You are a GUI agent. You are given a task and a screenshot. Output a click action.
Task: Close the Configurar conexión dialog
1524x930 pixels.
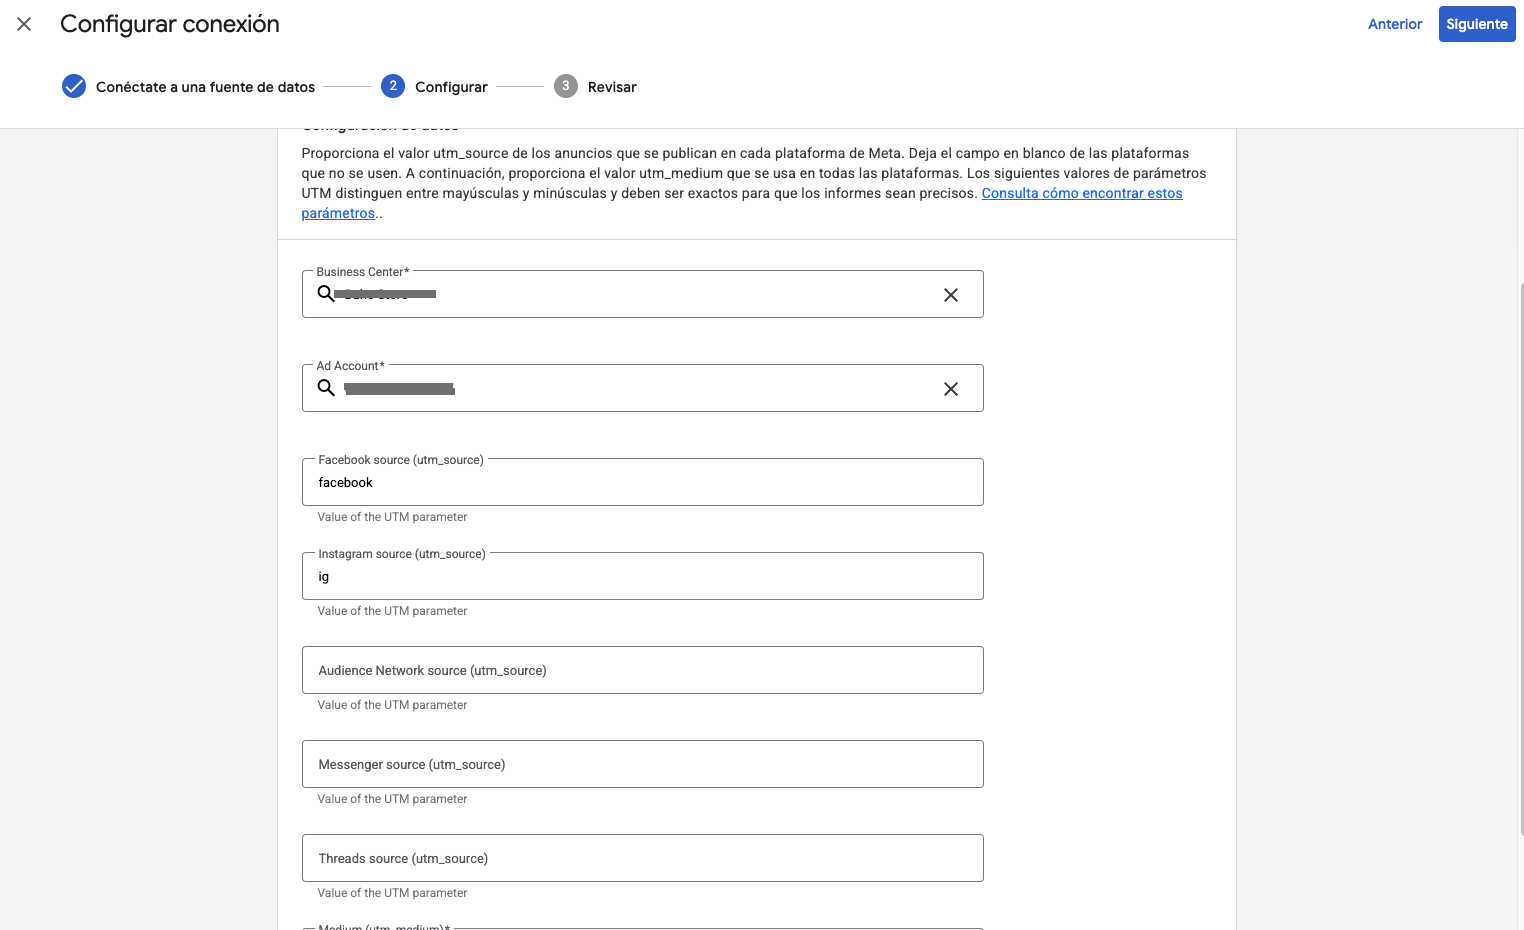24,24
